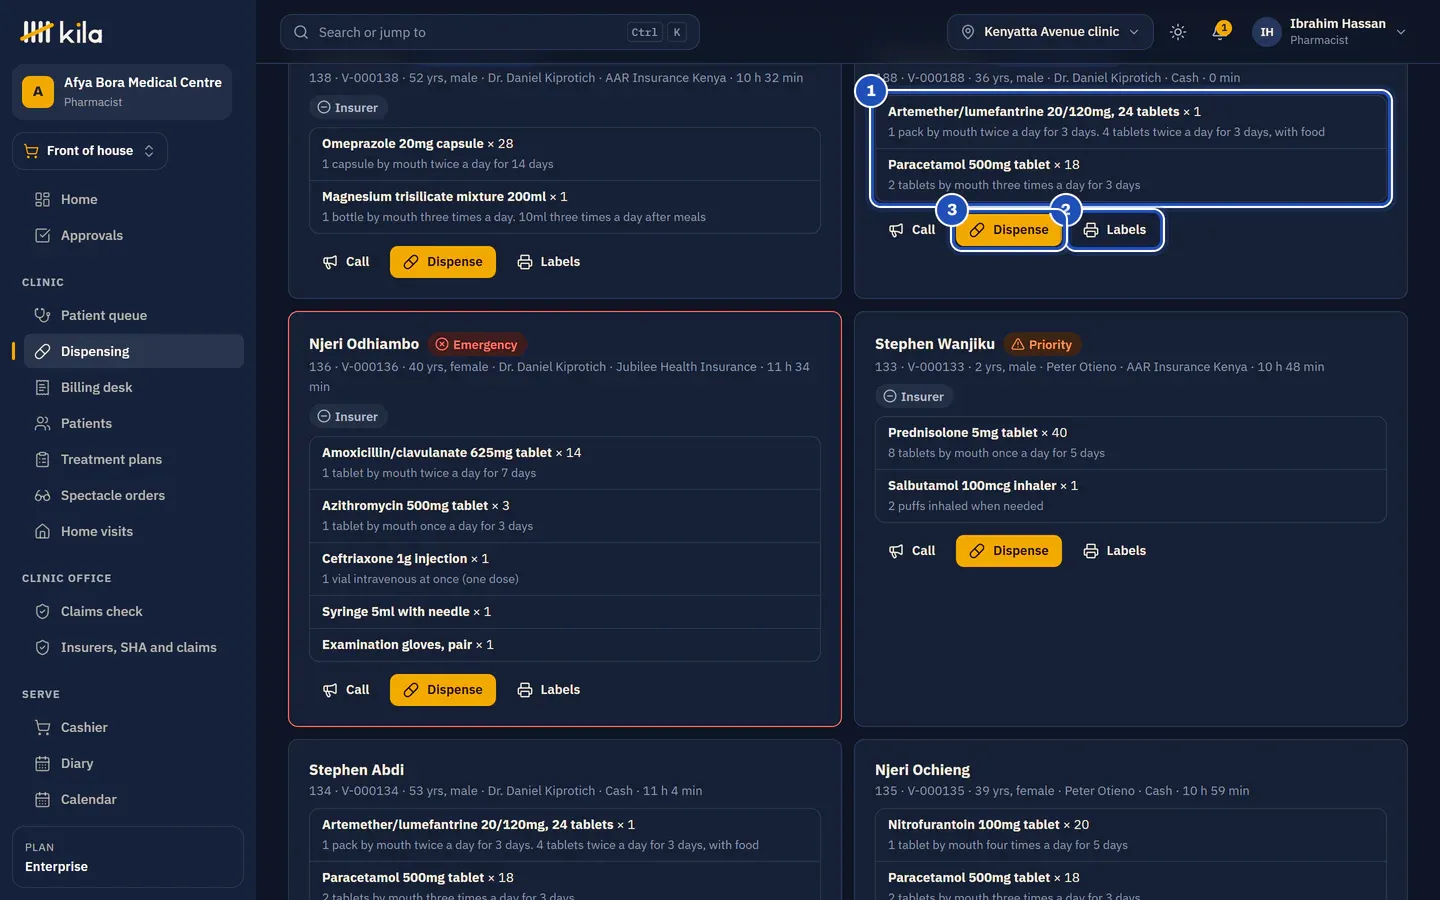Toggle the light/dark theme sun icon

1178,32
